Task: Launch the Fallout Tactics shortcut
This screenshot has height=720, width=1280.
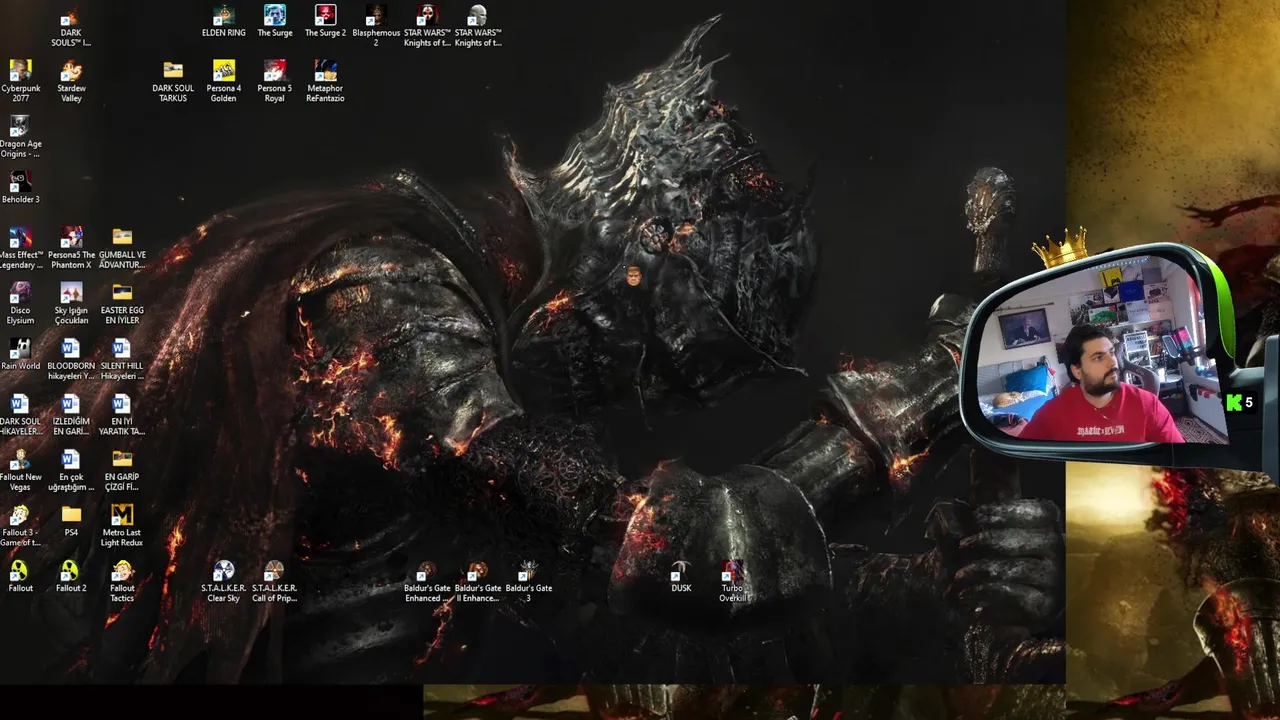Action: [122, 582]
